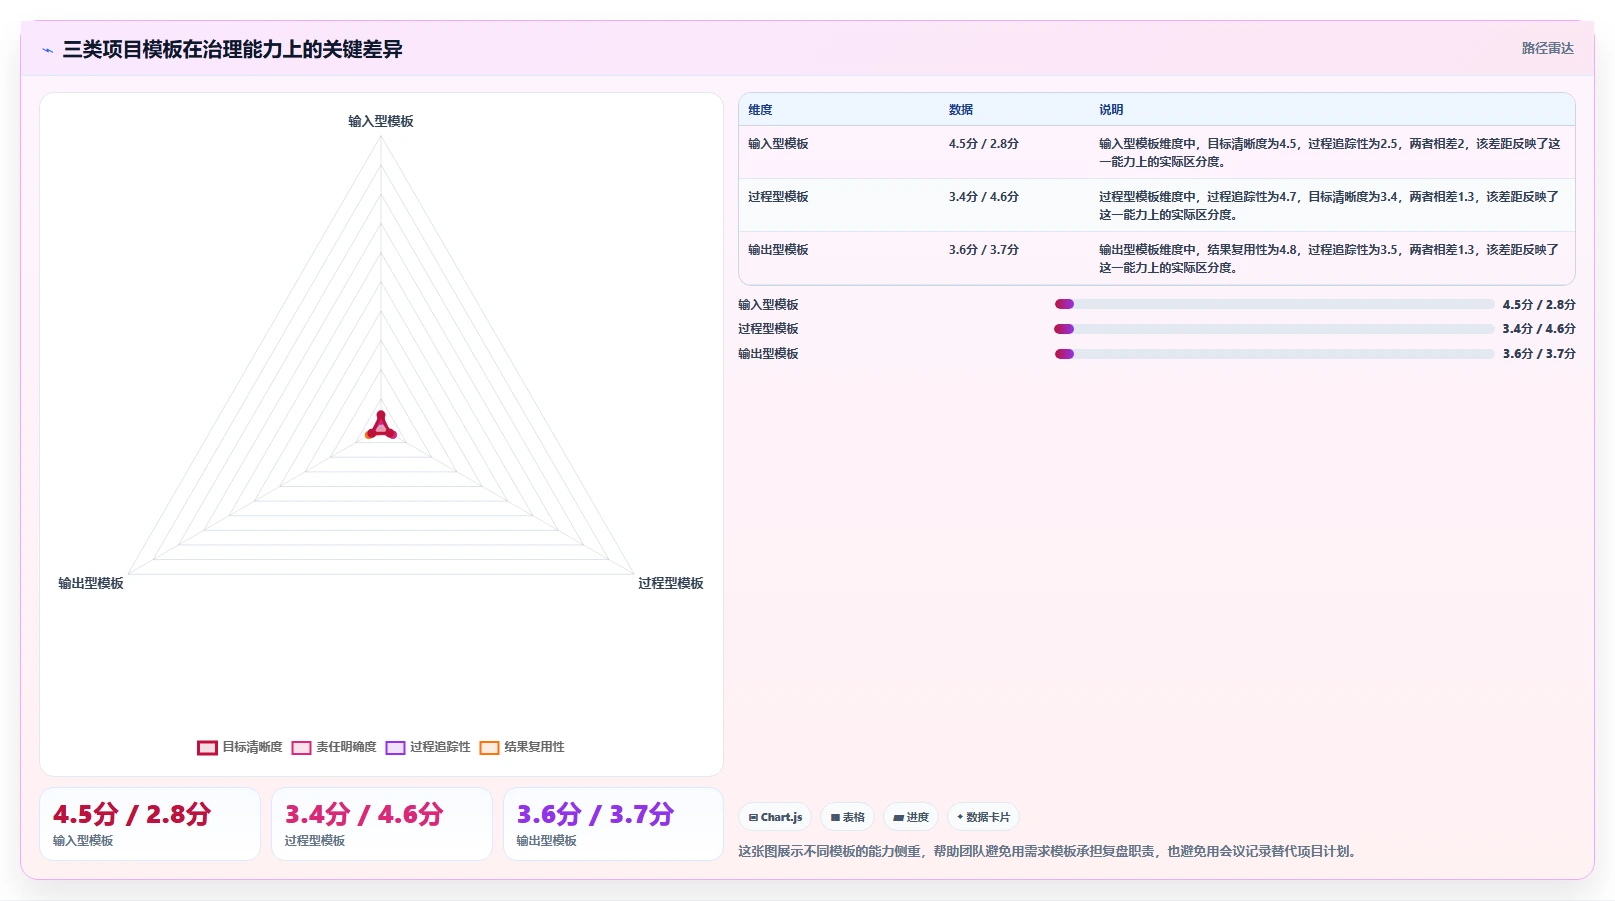Click the 数据 column header
Screen dimensions: 1615x901
(x=961, y=110)
